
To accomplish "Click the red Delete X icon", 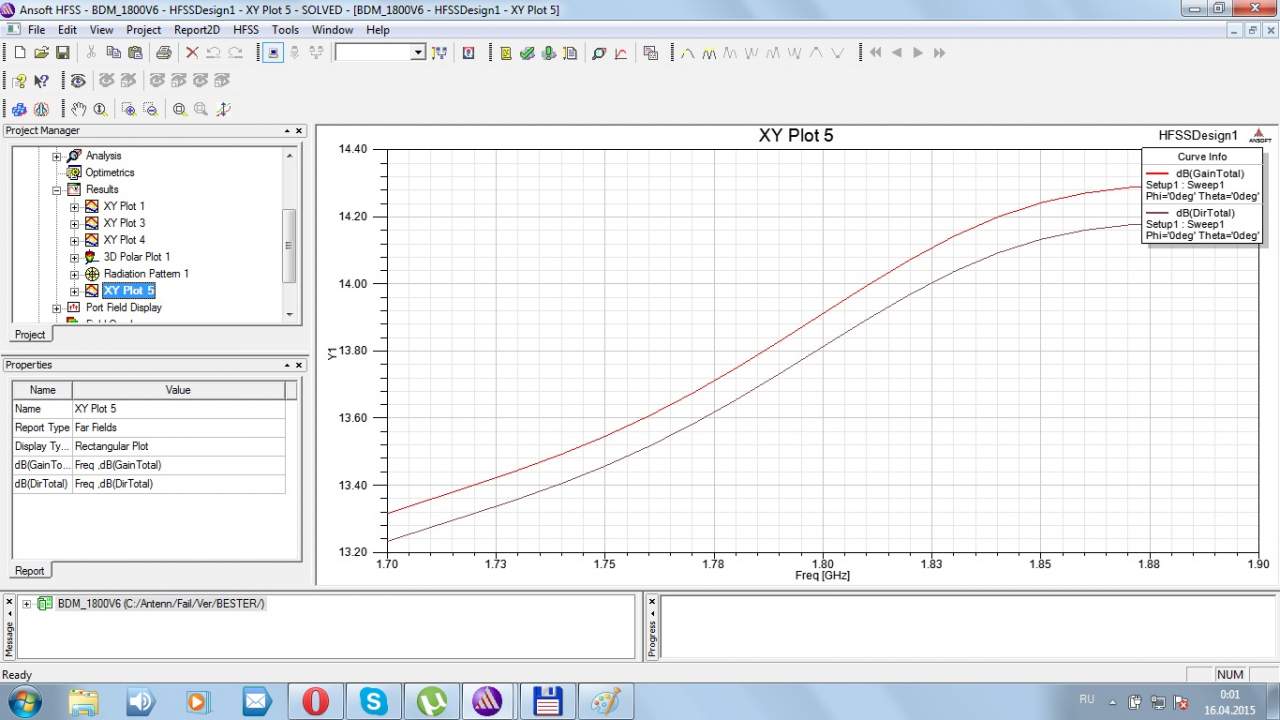I will click(x=192, y=53).
